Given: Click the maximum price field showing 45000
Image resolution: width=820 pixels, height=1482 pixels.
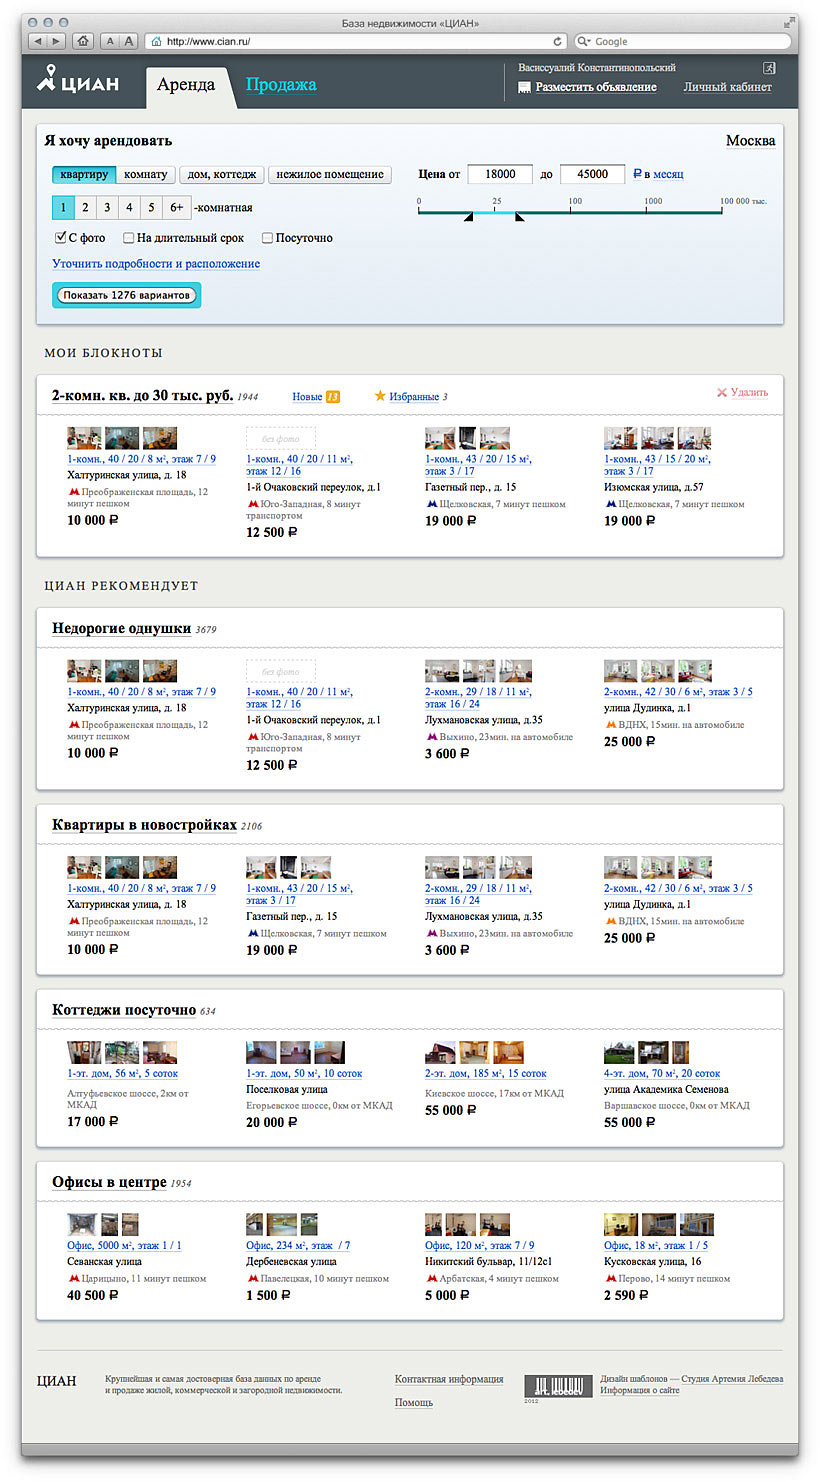Looking at the screenshot, I should 592,174.
